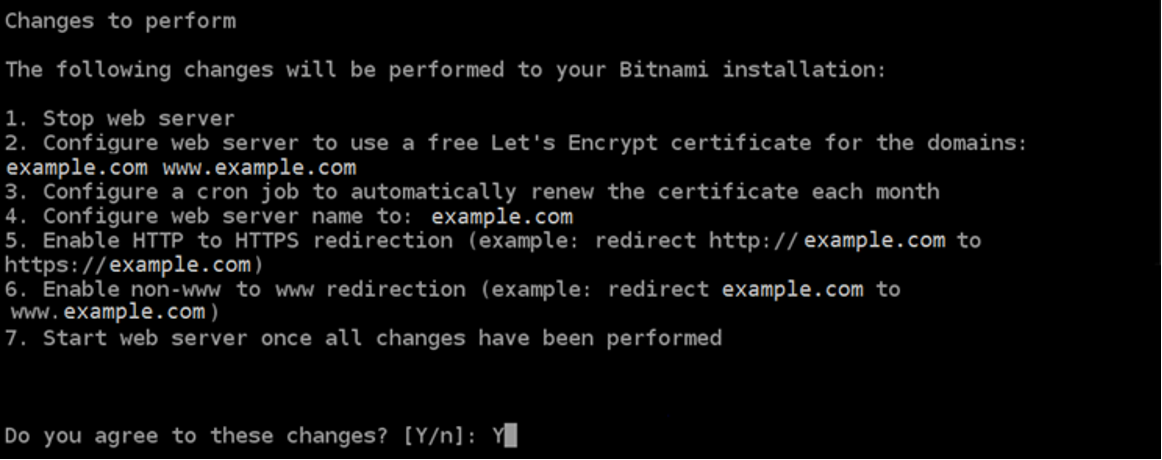
Task: Click the http://example.com URL in step 5
Action: pyautogui.click(x=826, y=240)
